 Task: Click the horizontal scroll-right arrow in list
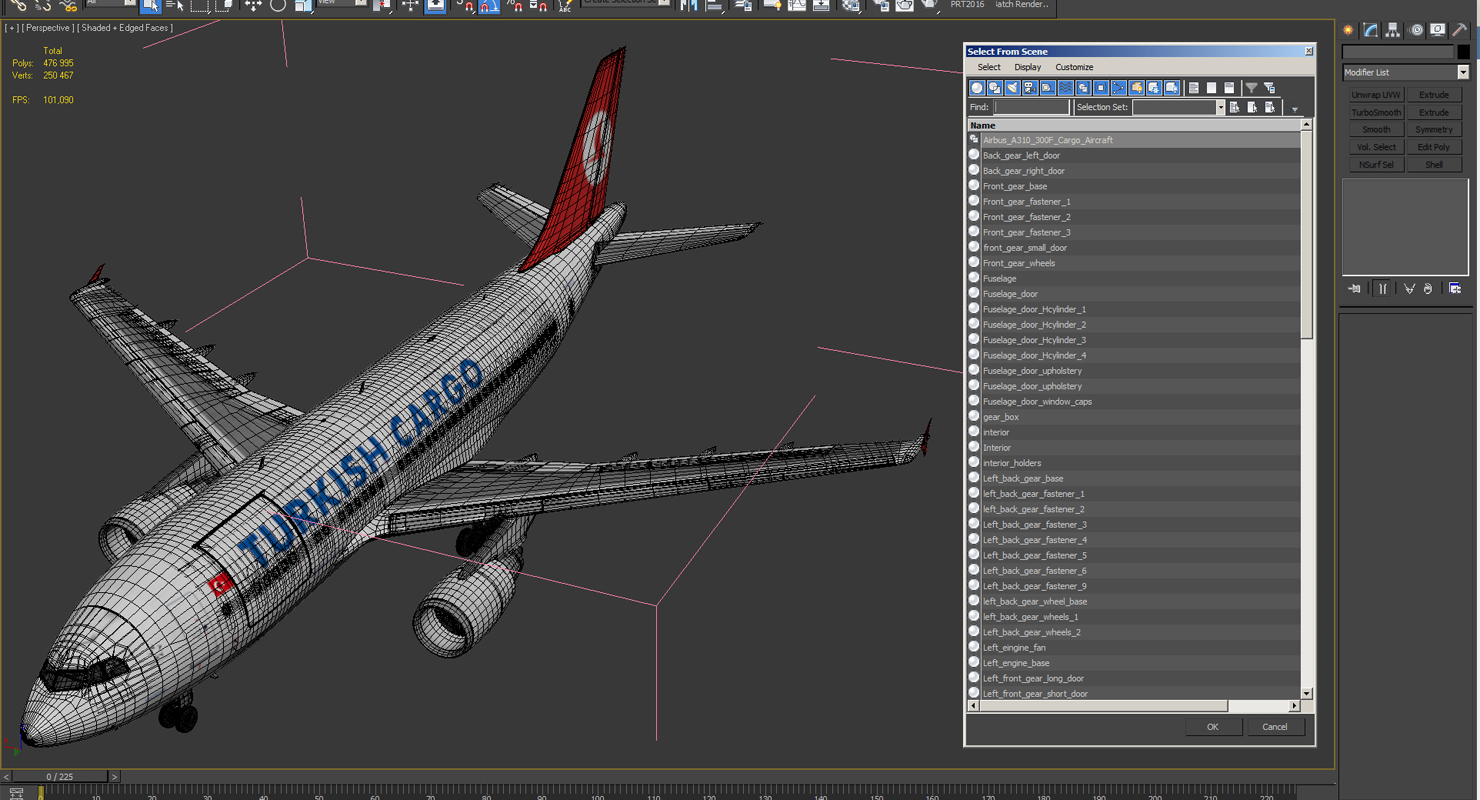pos(1294,706)
